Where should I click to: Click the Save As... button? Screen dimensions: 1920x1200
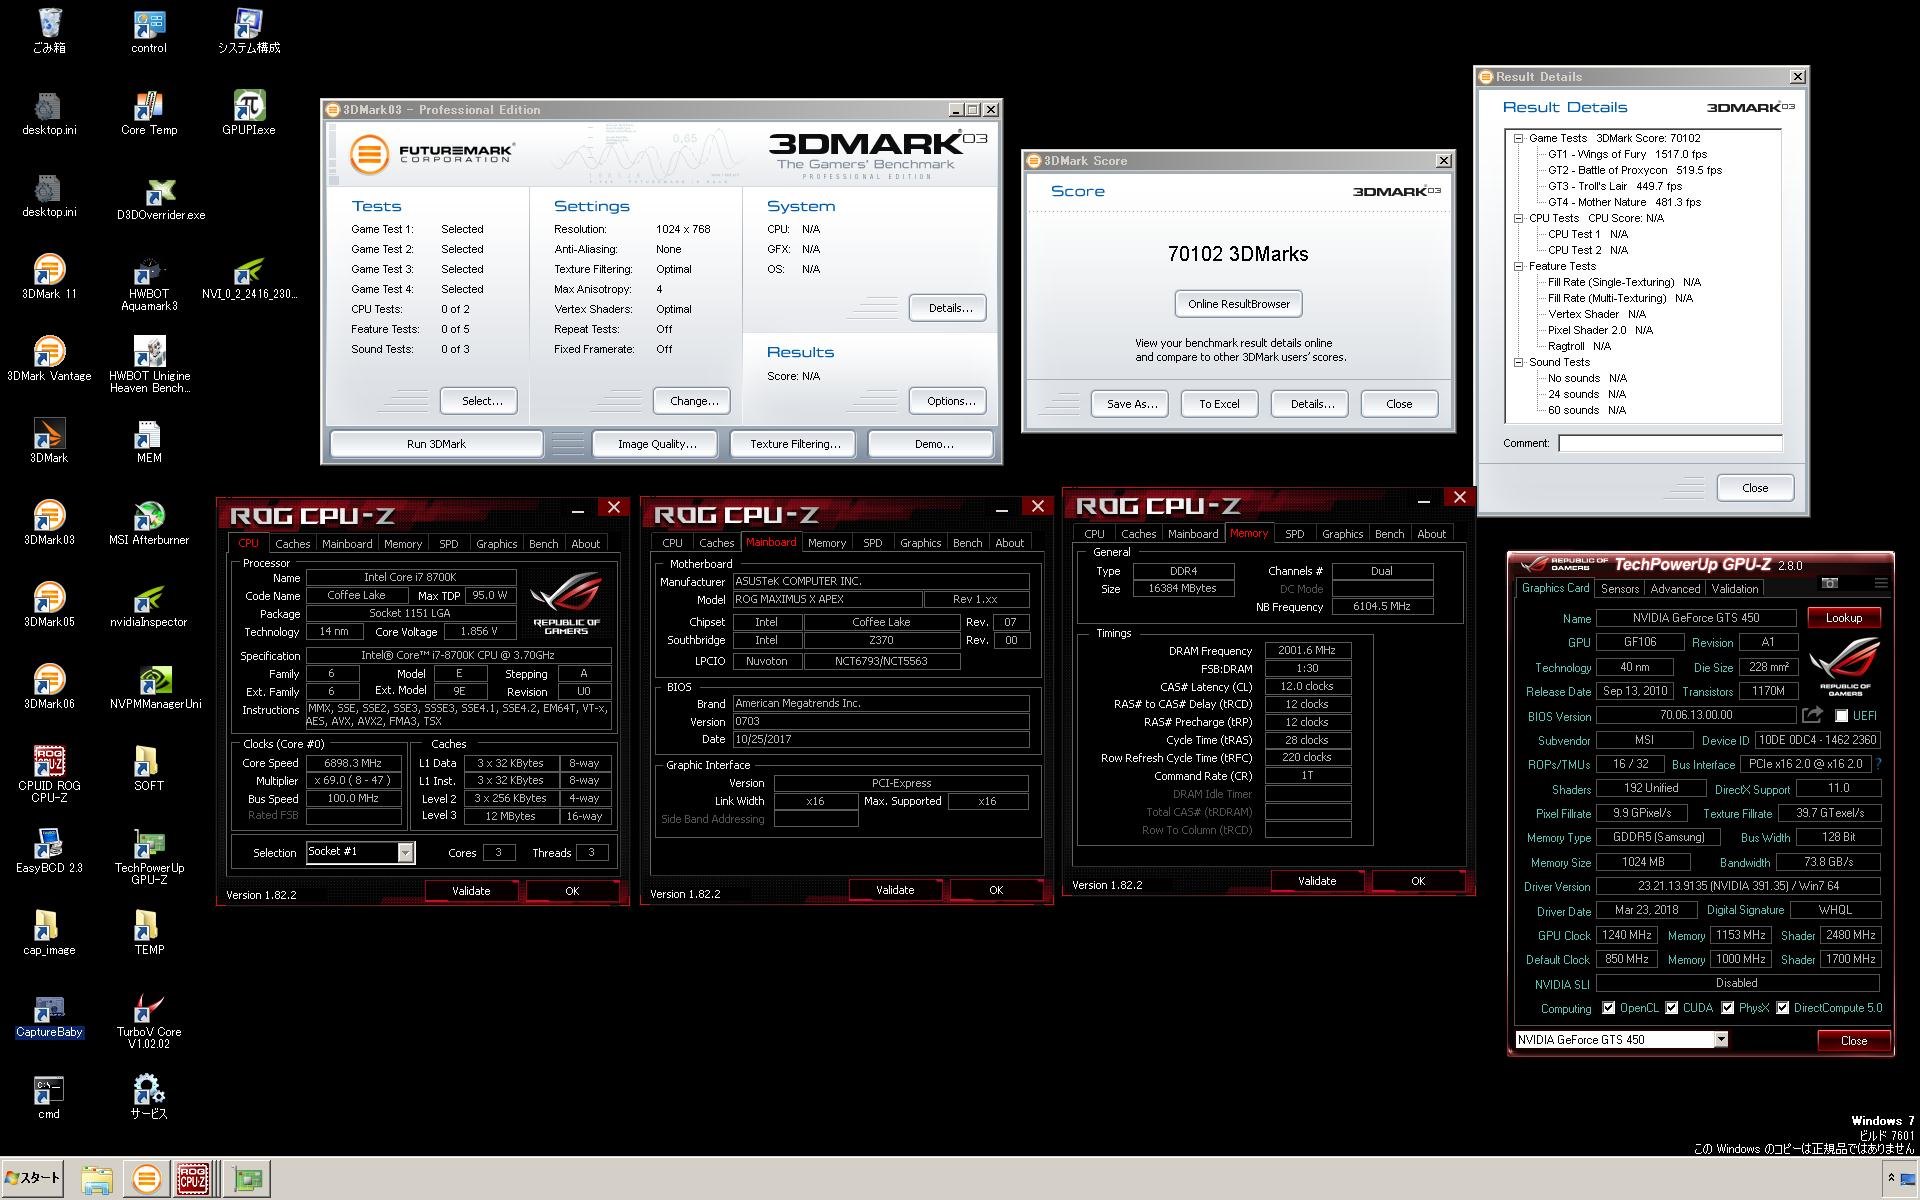tap(1131, 404)
